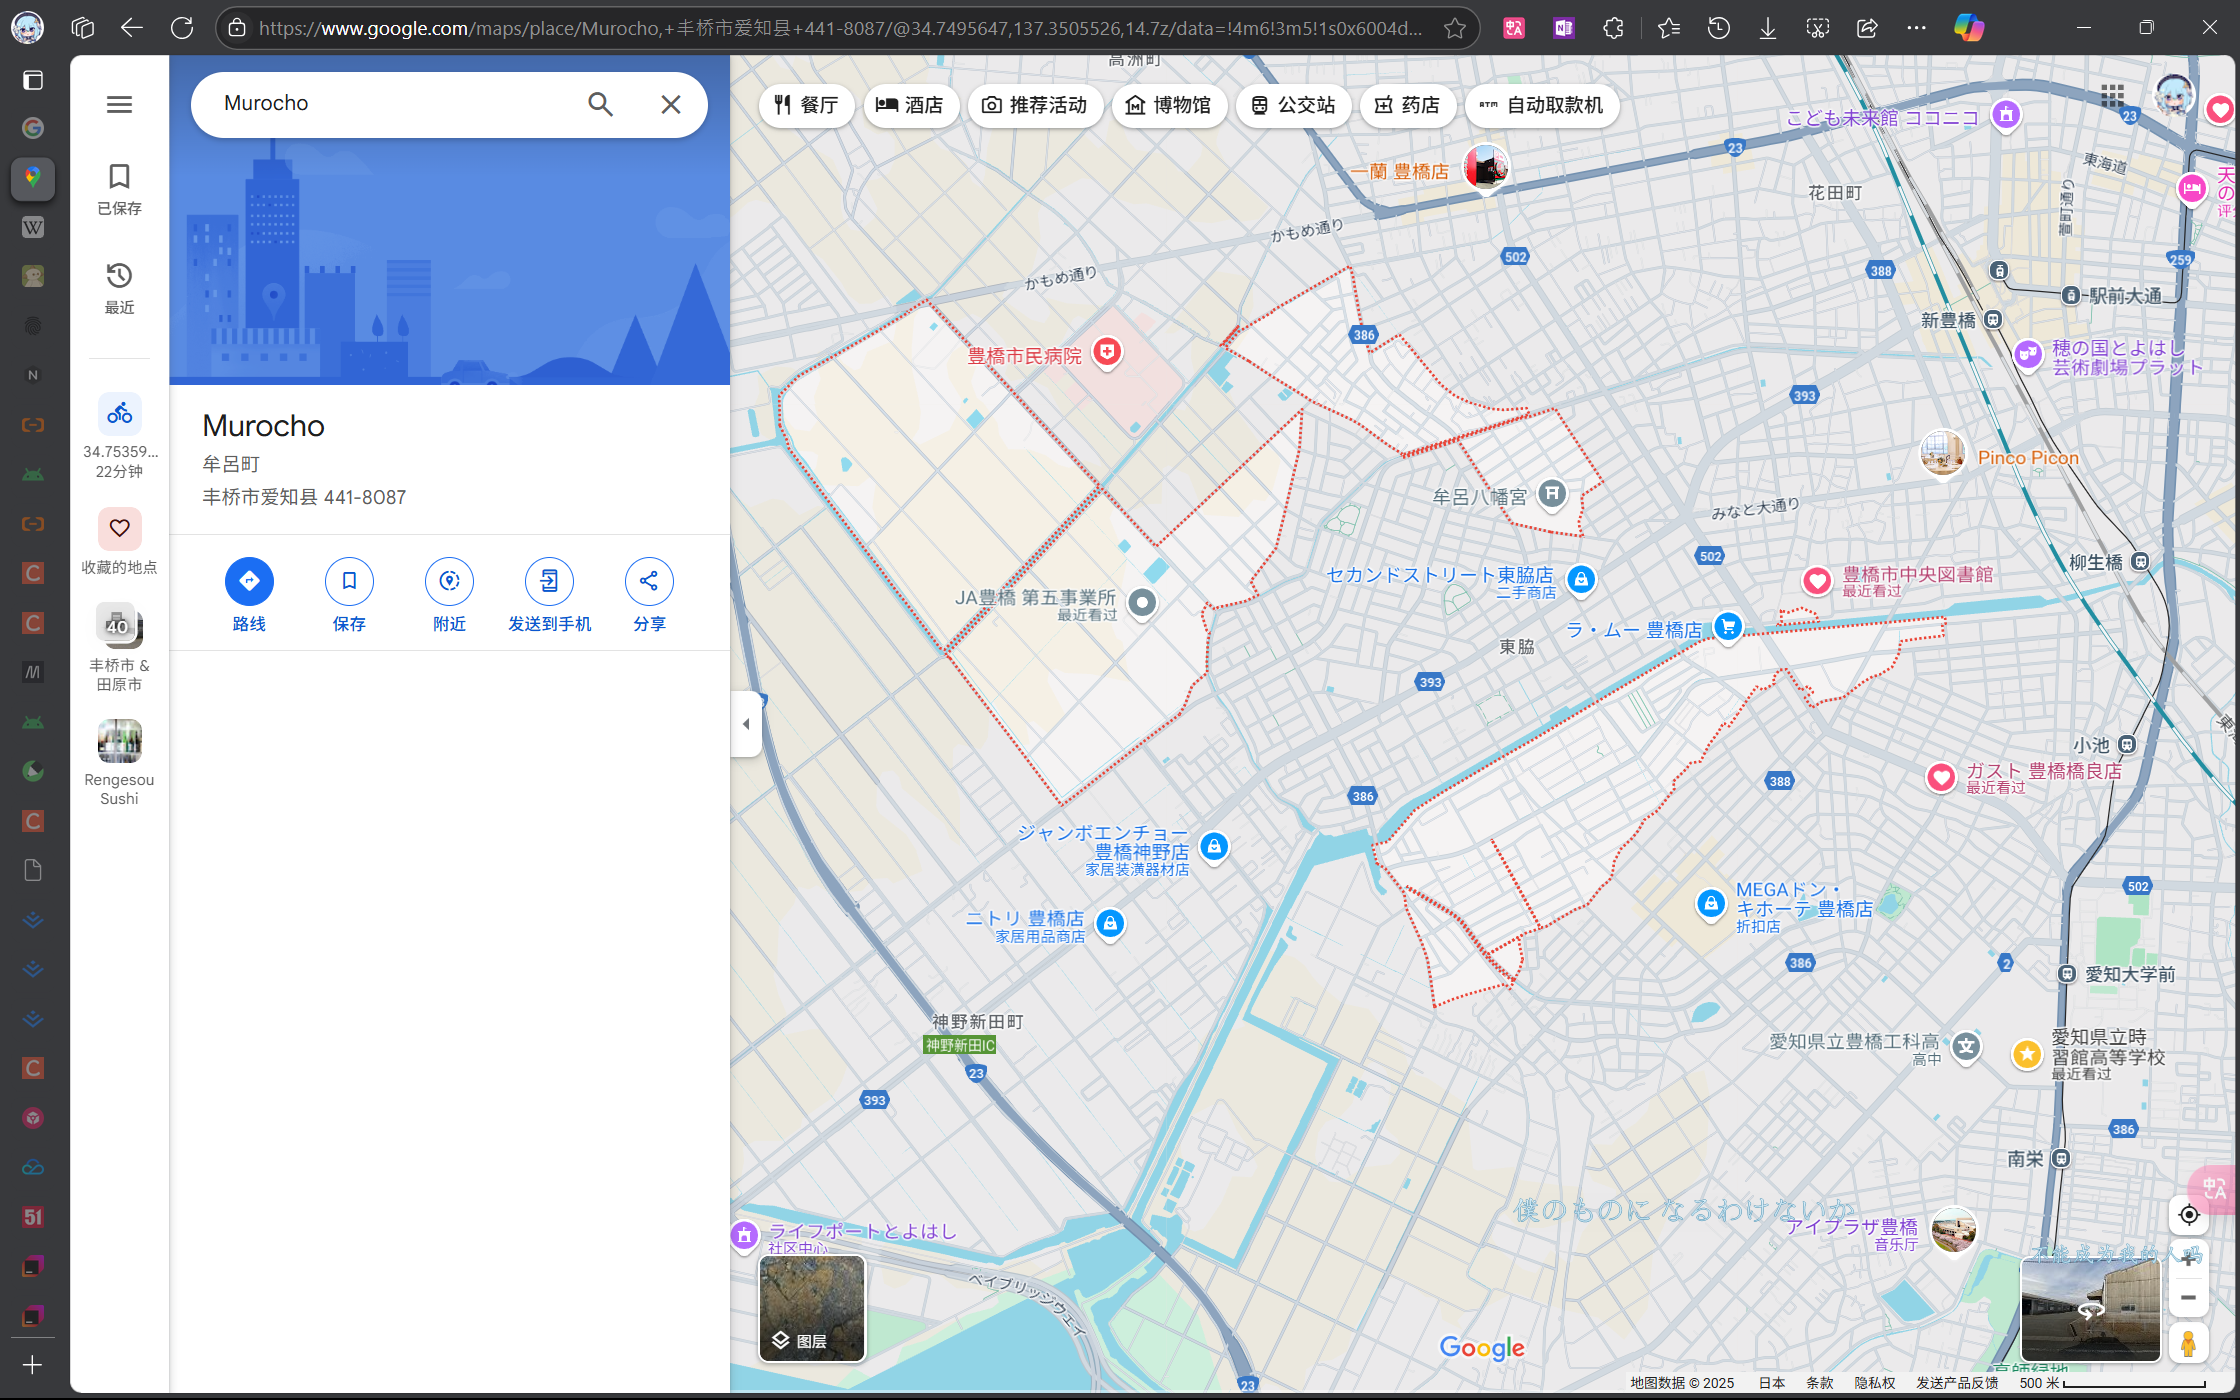Open the Google account avatar
The image size is (2240, 1400).
2174,96
